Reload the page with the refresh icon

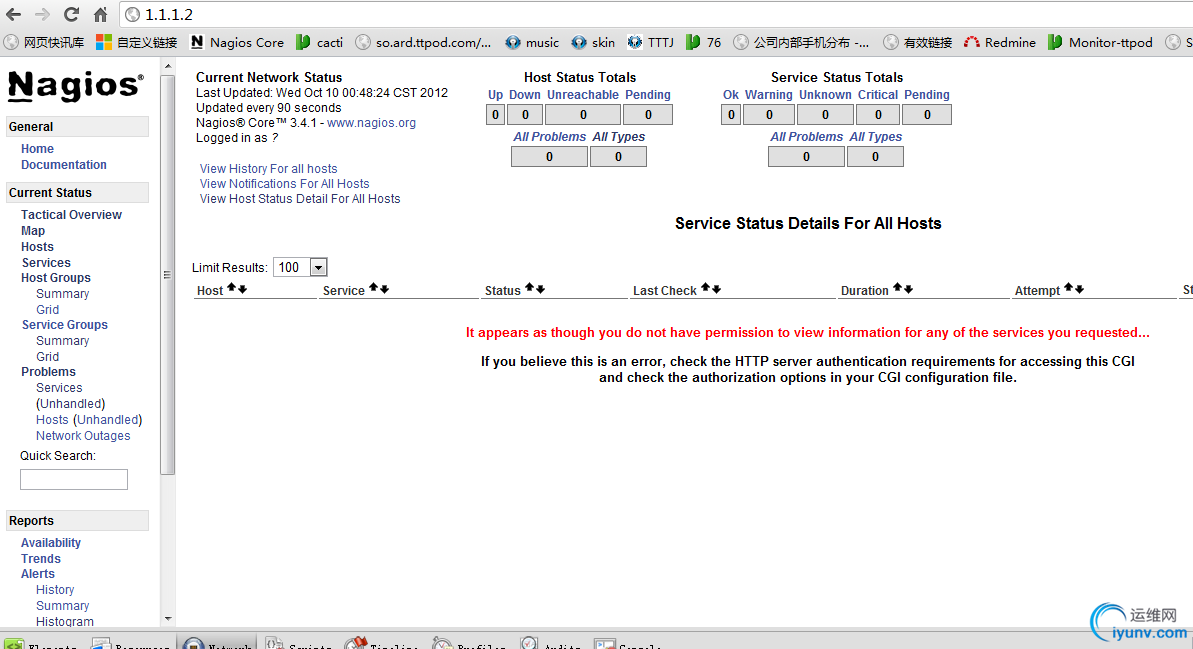coord(72,14)
